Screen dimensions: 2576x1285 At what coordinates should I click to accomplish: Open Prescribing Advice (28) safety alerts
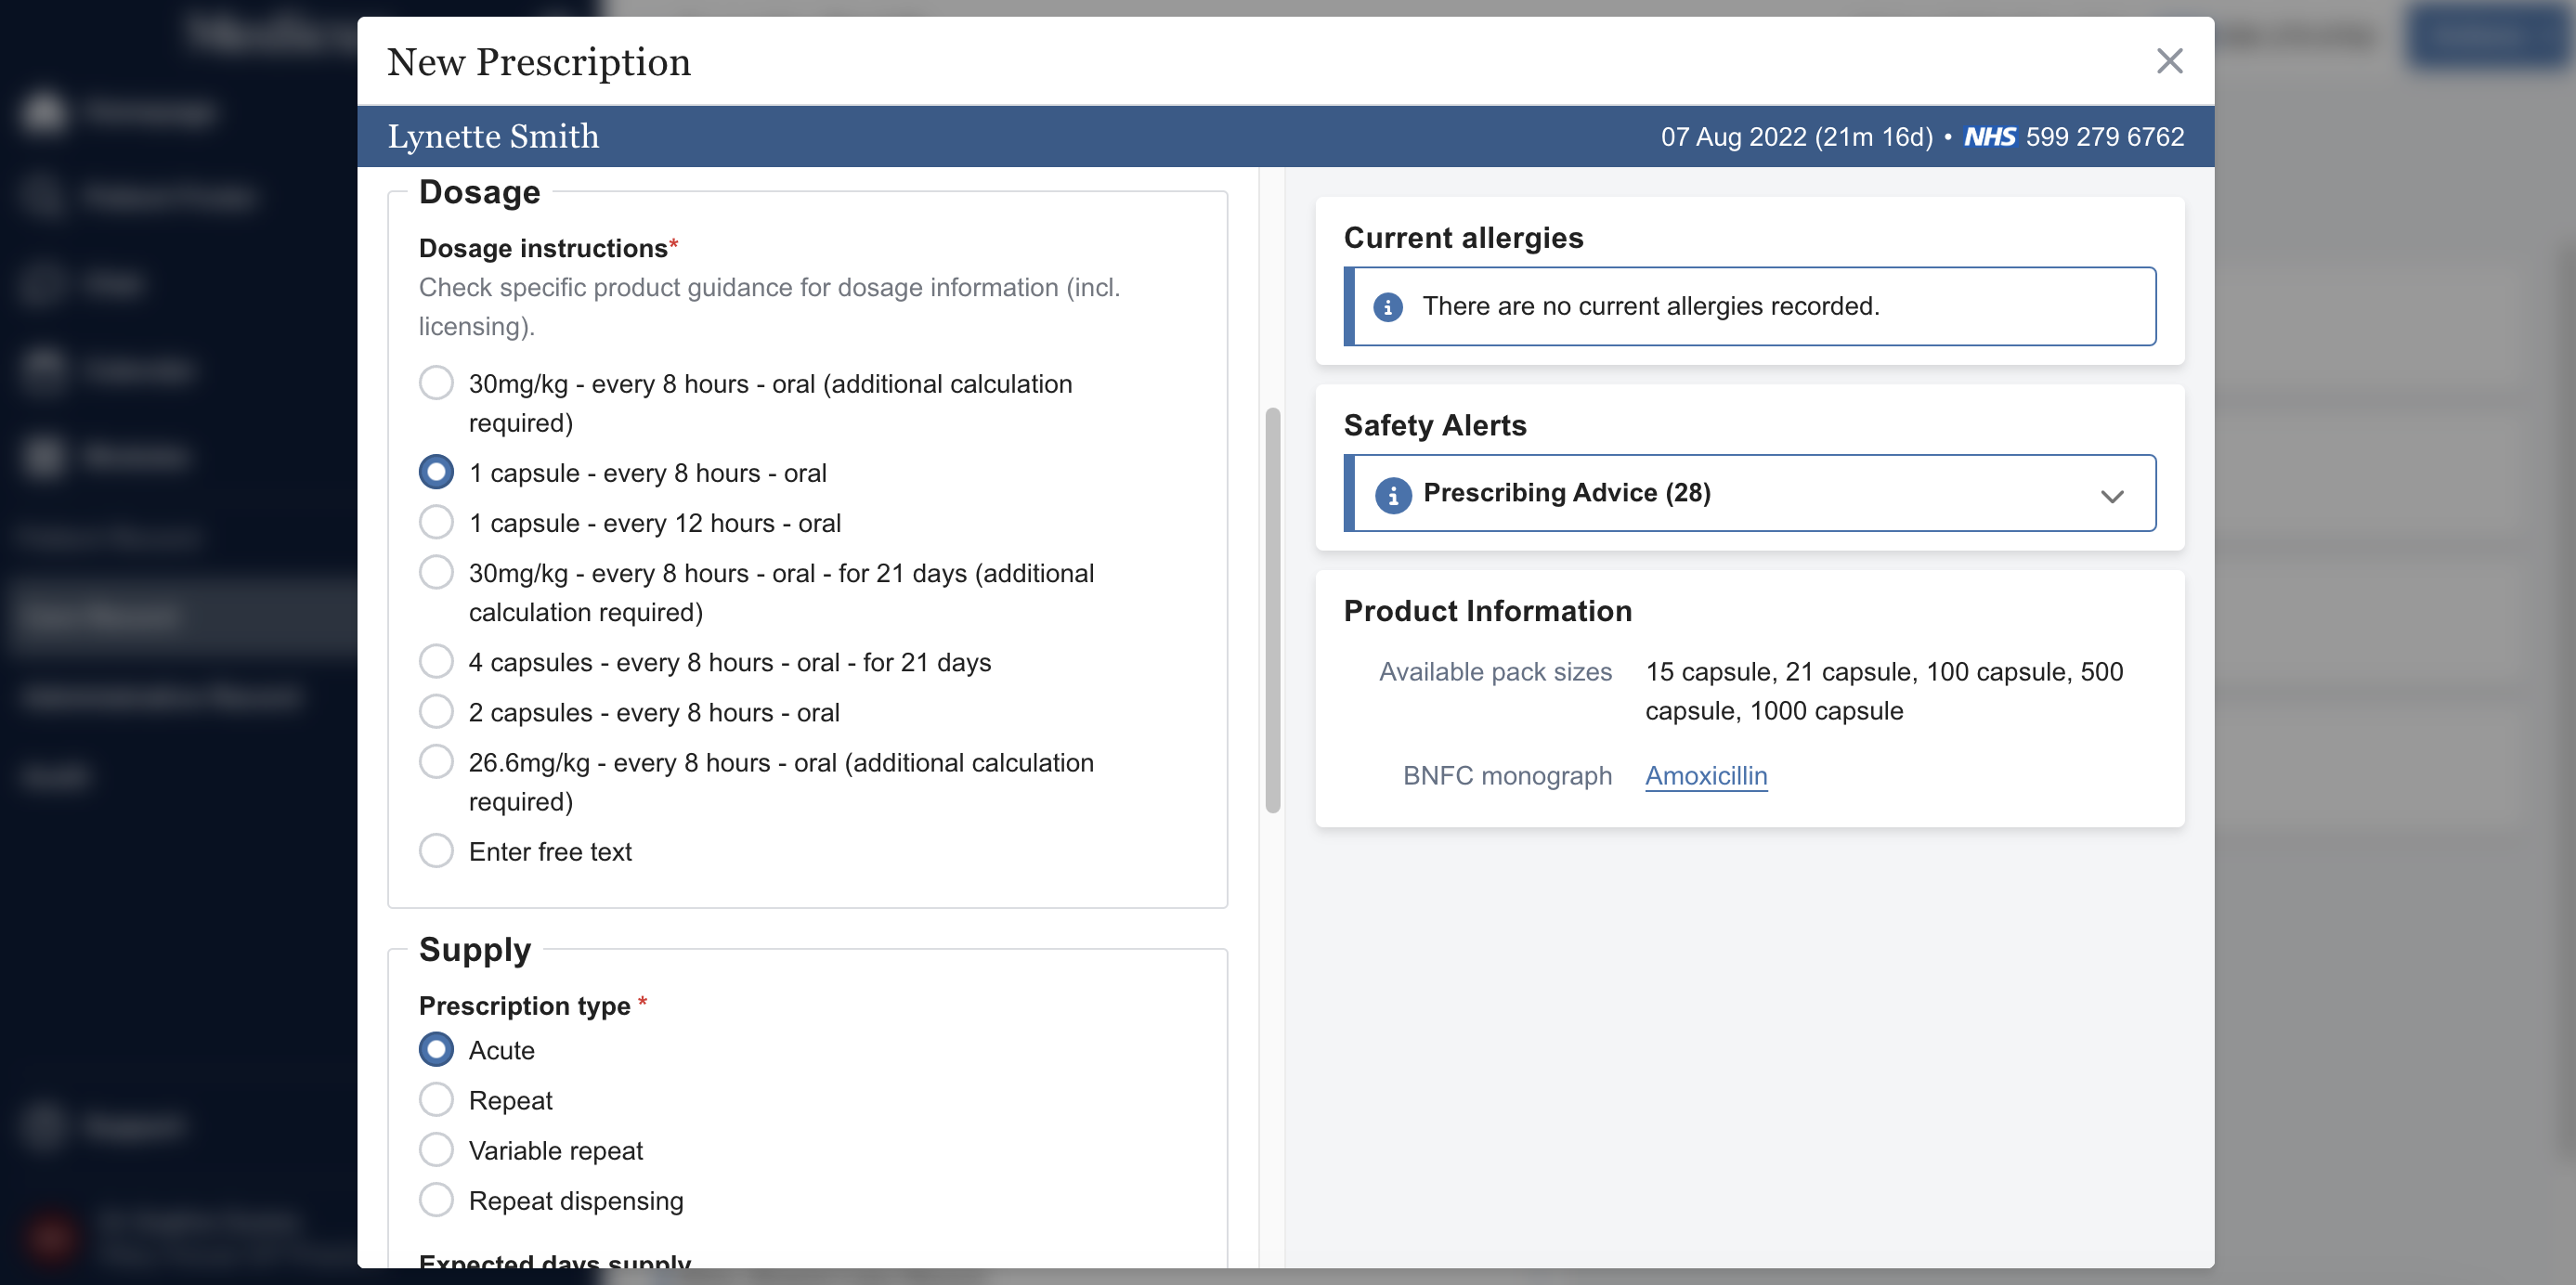click(1566, 493)
